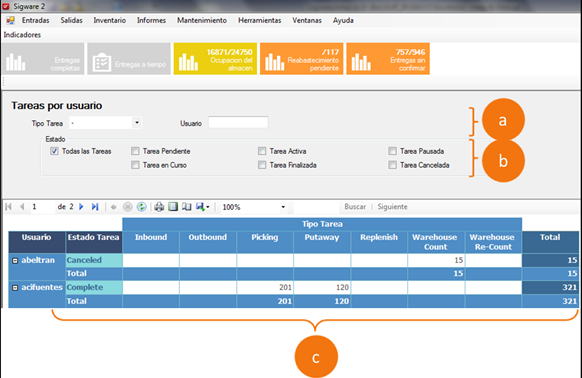Go to next report page
582x378 pixels.
(81, 207)
